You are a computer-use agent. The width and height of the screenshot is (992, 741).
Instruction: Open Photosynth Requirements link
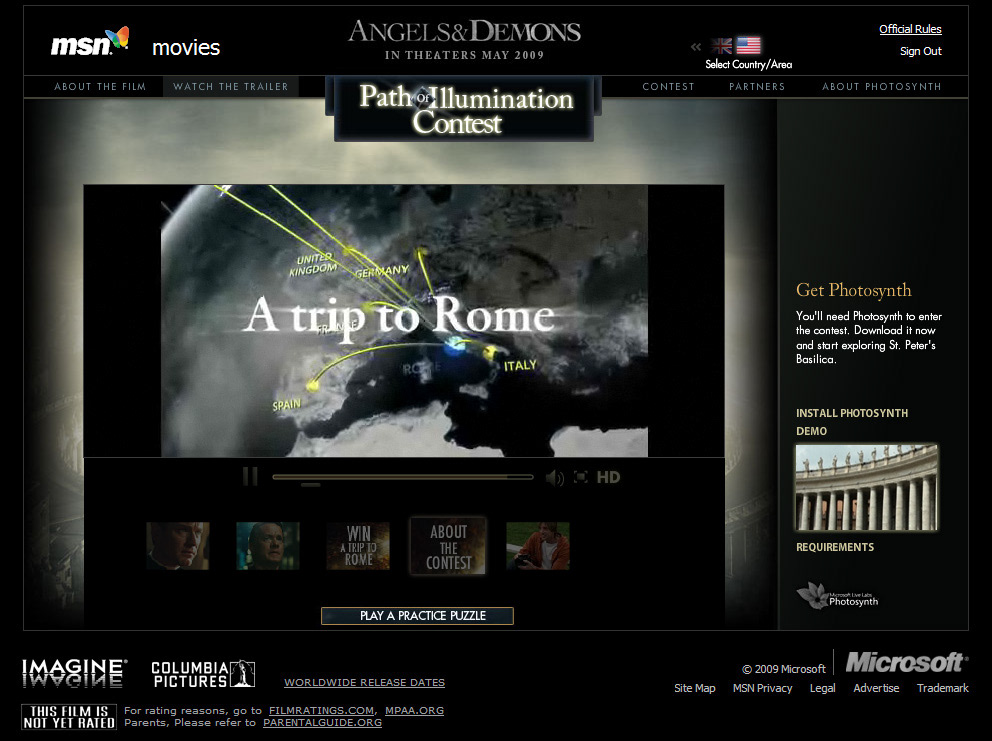pyautogui.click(x=834, y=547)
